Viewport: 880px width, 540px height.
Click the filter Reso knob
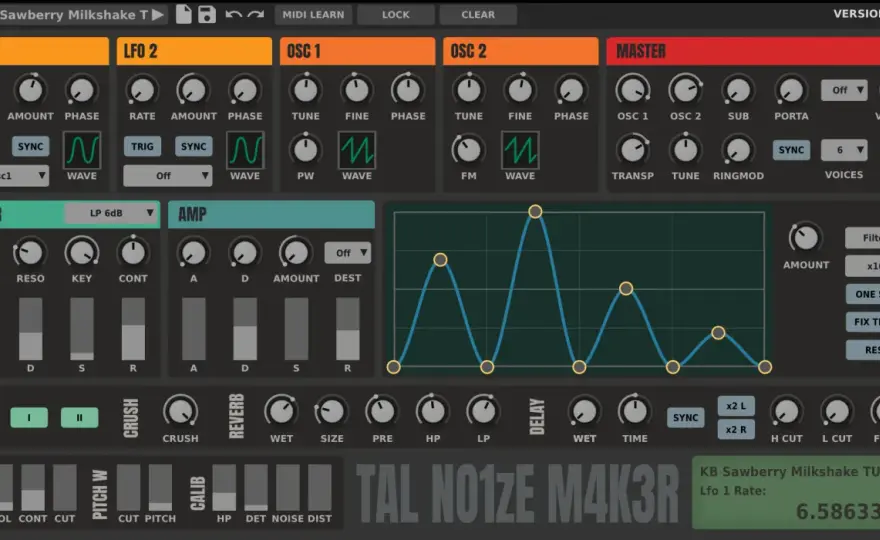(x=30, y=253)
